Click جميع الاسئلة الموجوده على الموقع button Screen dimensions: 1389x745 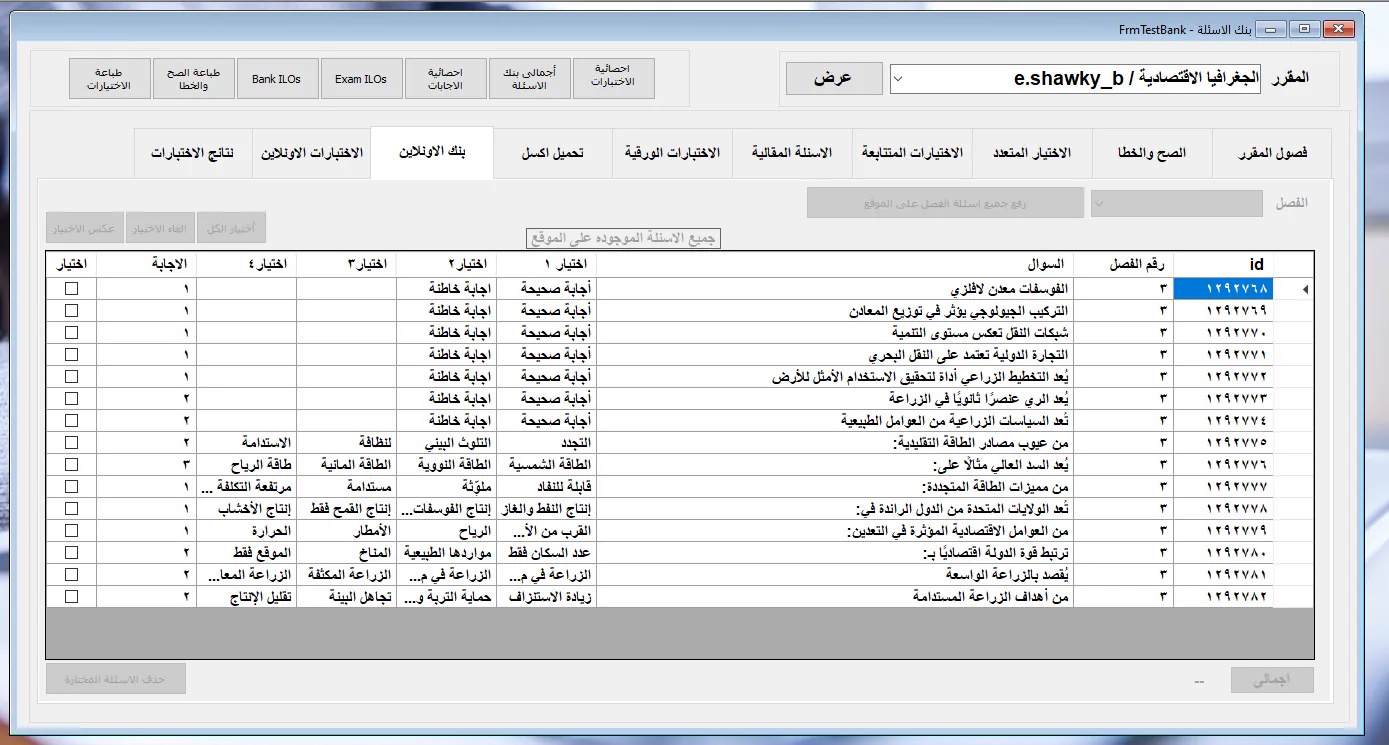(x=623, y=238)
